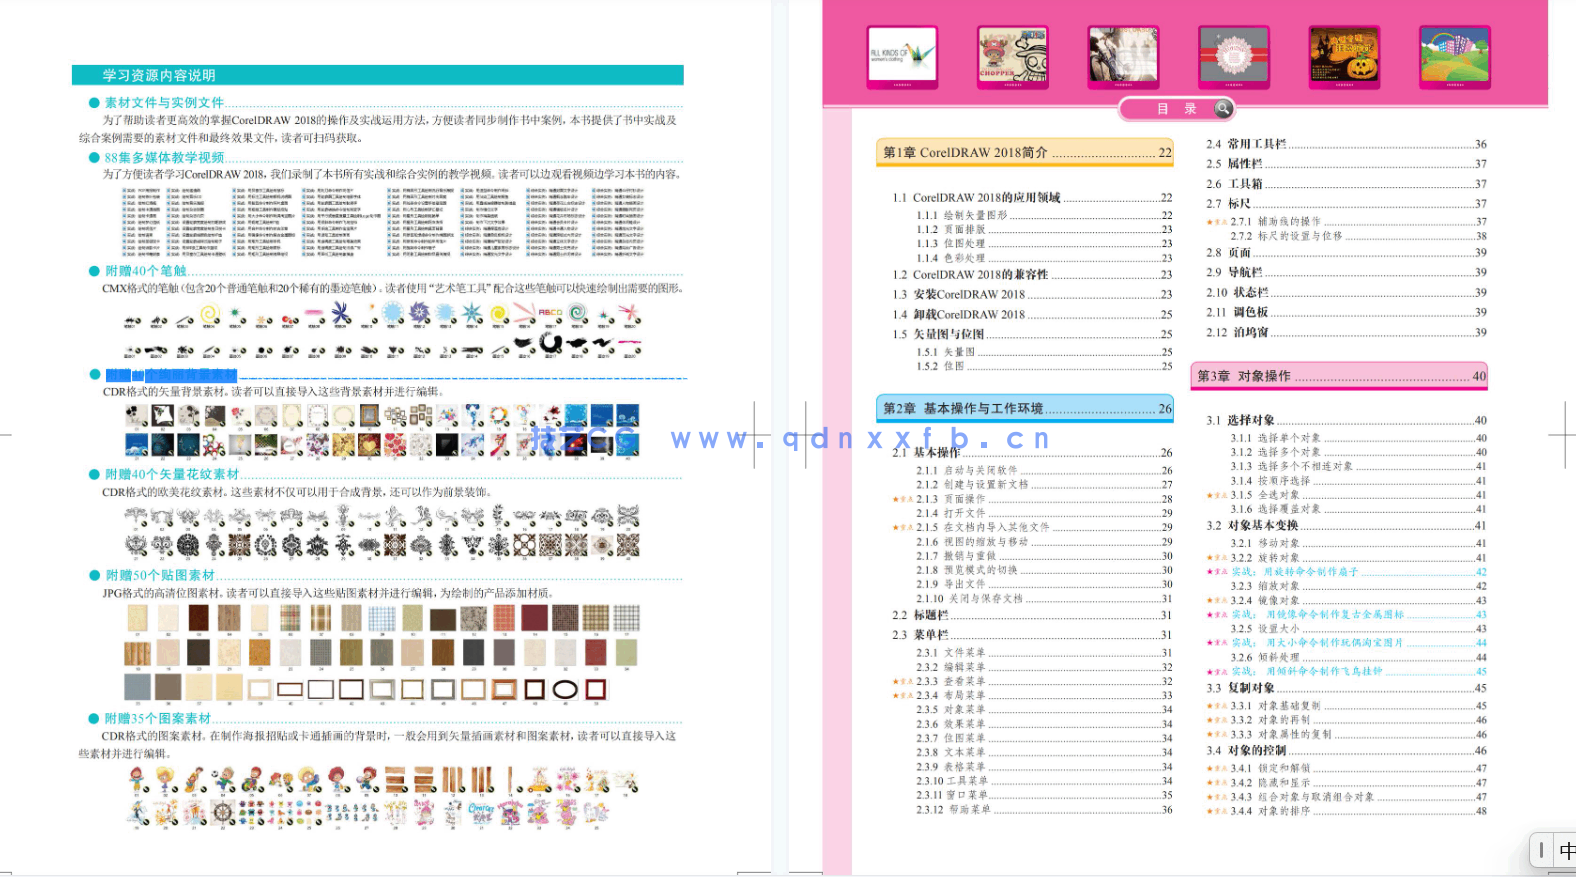This screenshot has height=877, width=1576.
Task: Click entry 1.5.2 位图
Action: 1044,366
